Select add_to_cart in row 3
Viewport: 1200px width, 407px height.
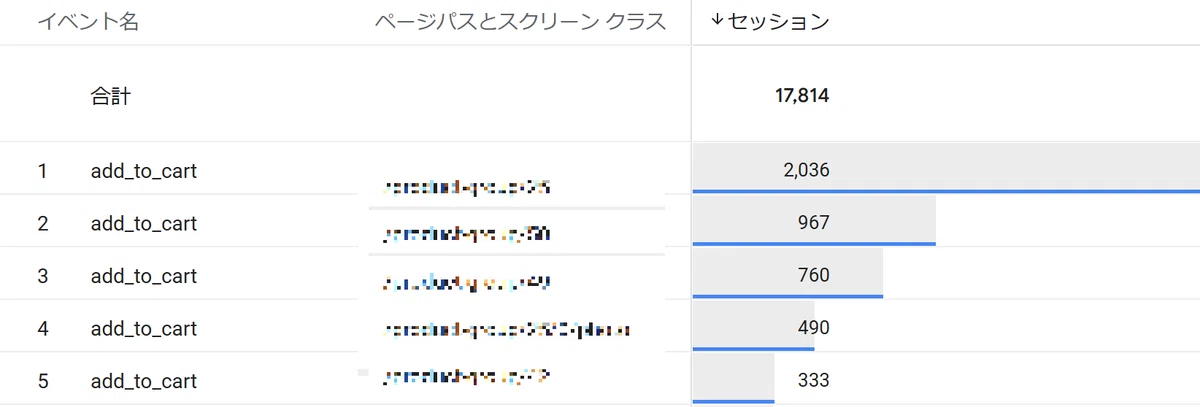click(x=143, y=276)
